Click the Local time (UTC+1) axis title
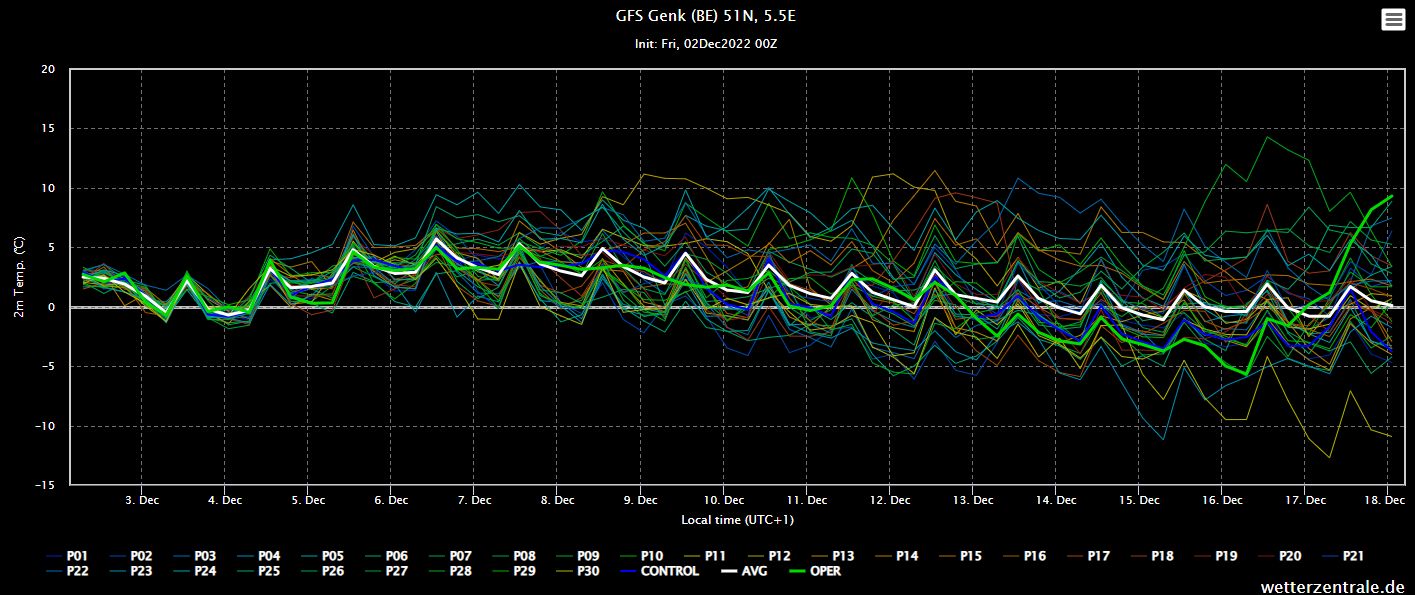Image resolution: width=1415 pixels, height=595 pixels. pyautogui.click(x=737, y=519)
